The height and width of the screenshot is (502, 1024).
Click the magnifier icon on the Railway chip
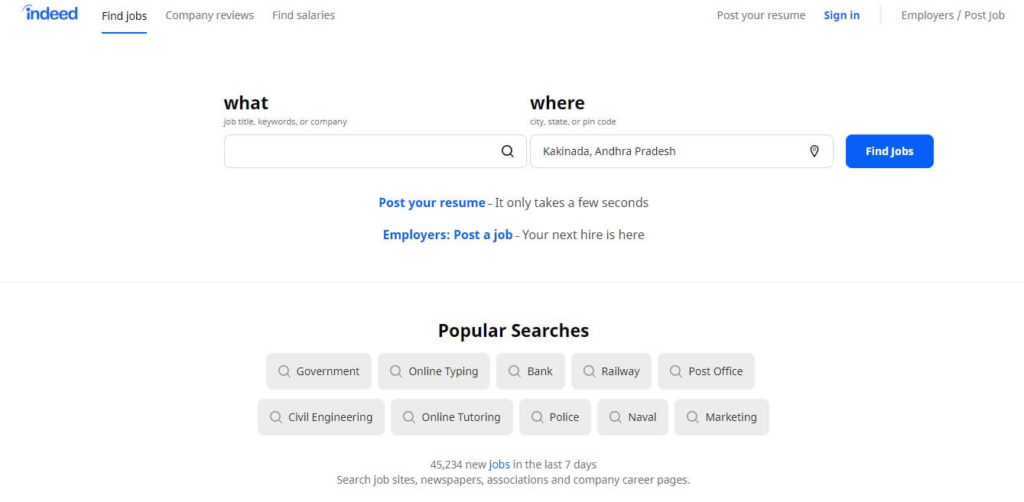[x=590, y=371]
